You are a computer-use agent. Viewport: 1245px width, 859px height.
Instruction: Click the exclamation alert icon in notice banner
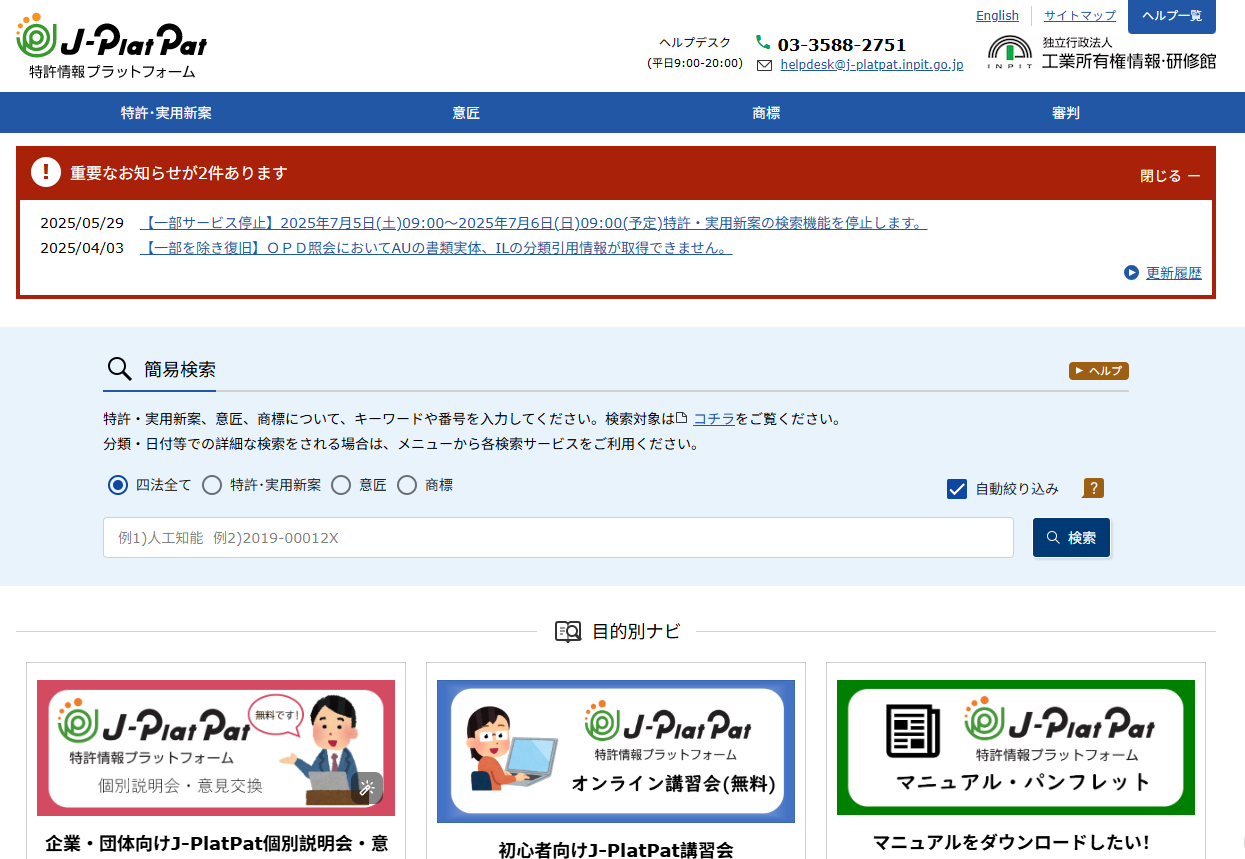[x=46, y=172]
